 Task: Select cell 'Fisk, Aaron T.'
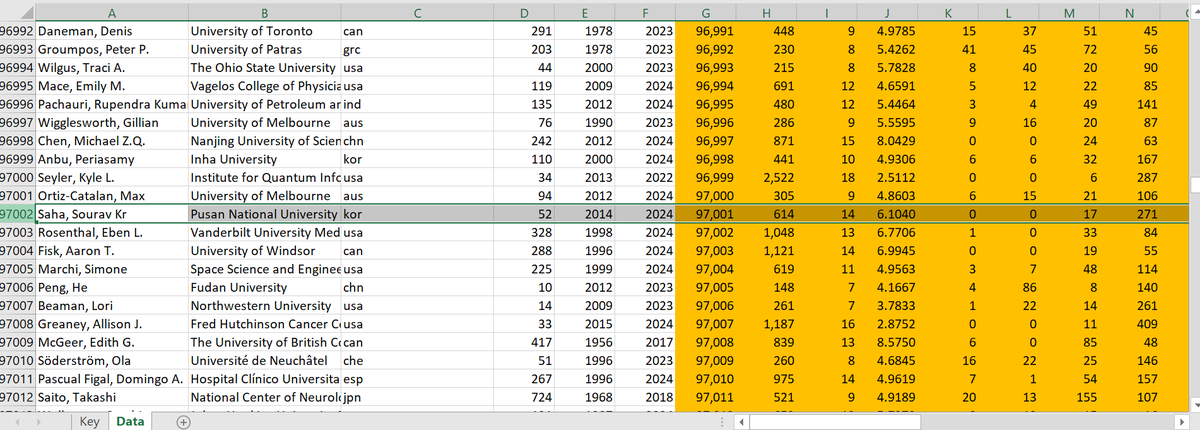[110, 250]
